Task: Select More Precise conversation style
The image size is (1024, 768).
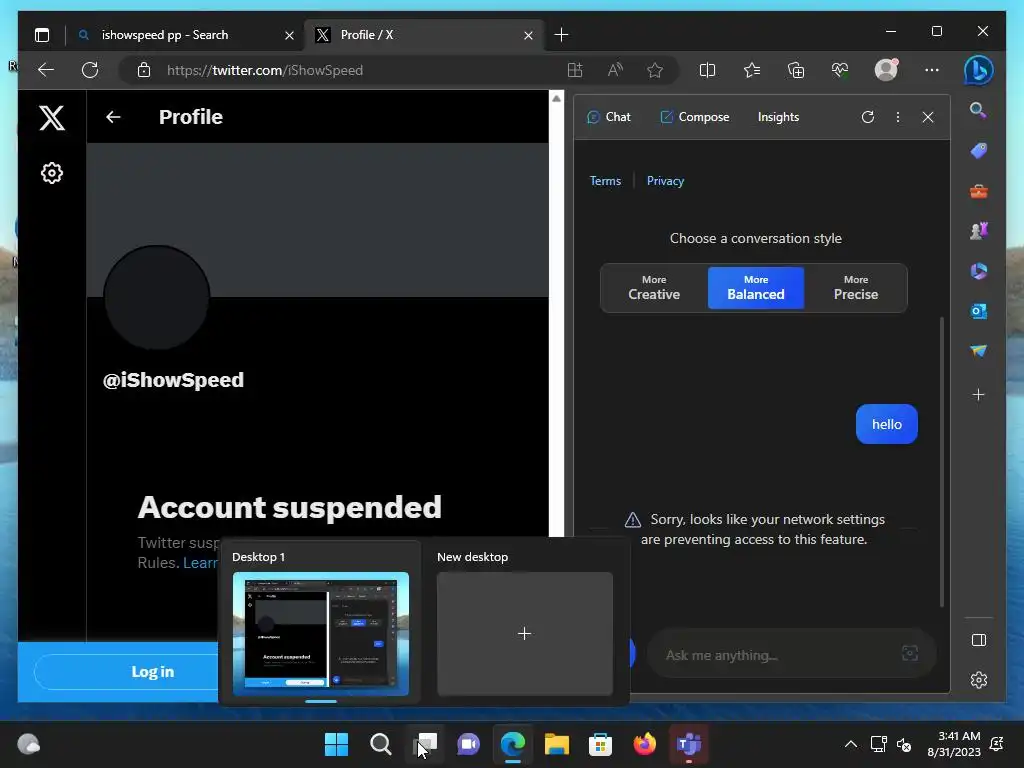Action: click(856, 288)
